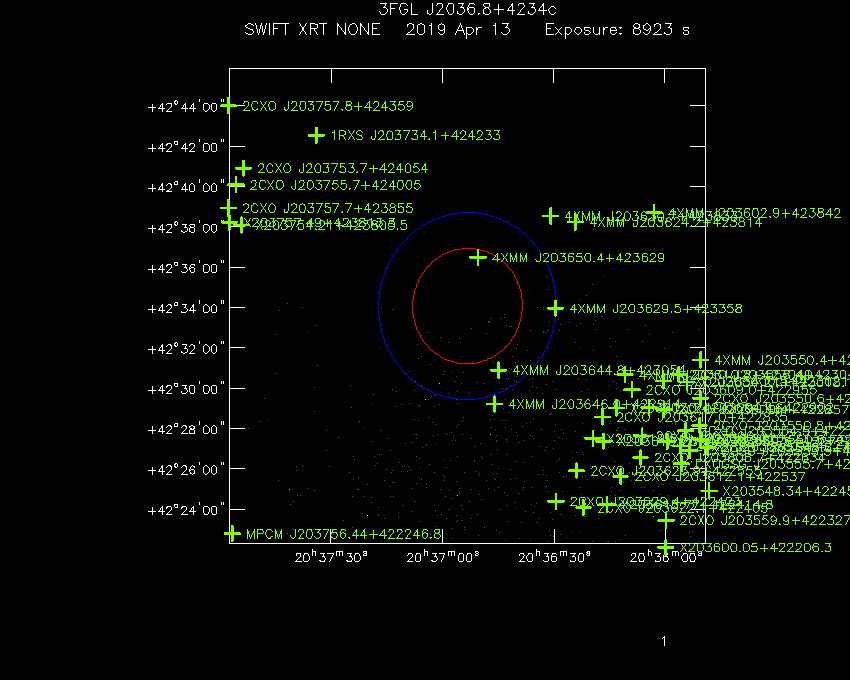
Task: Click declination label +42°44'00"
Action: click(x=186, y=106)
